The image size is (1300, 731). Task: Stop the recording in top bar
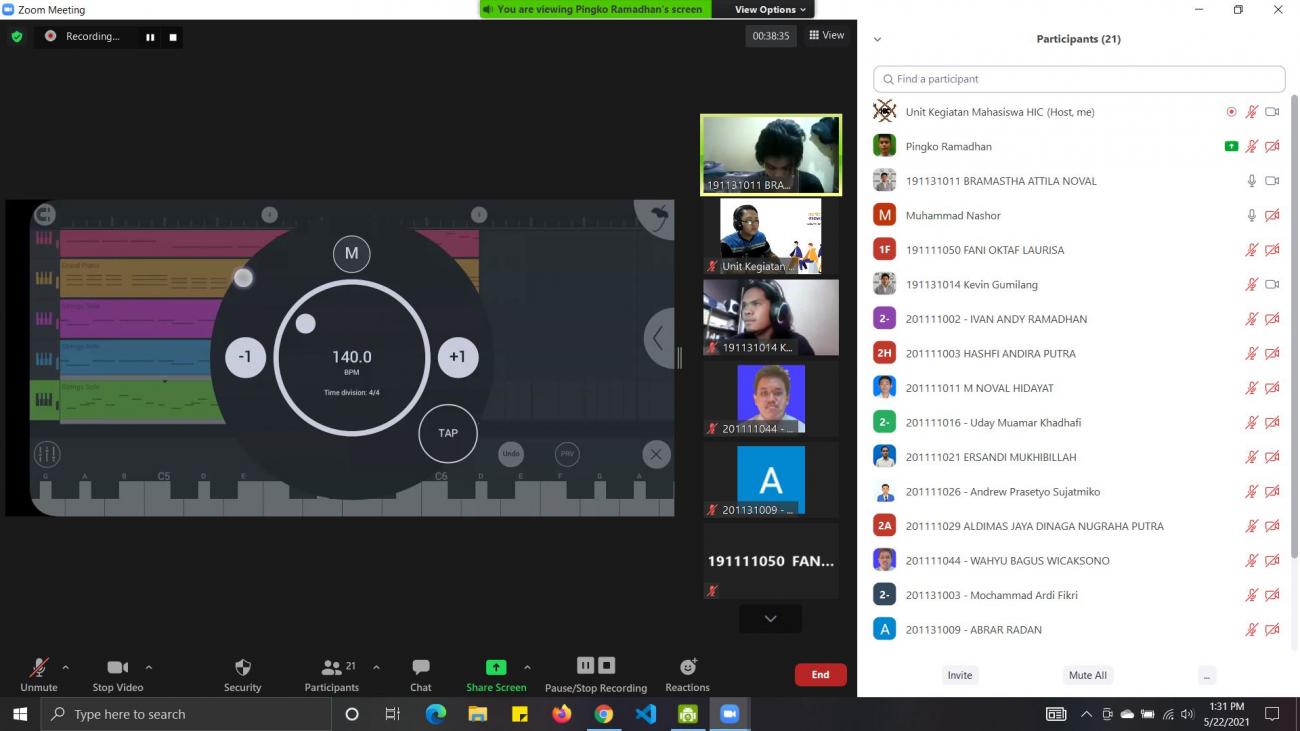[x=173, y=37]
